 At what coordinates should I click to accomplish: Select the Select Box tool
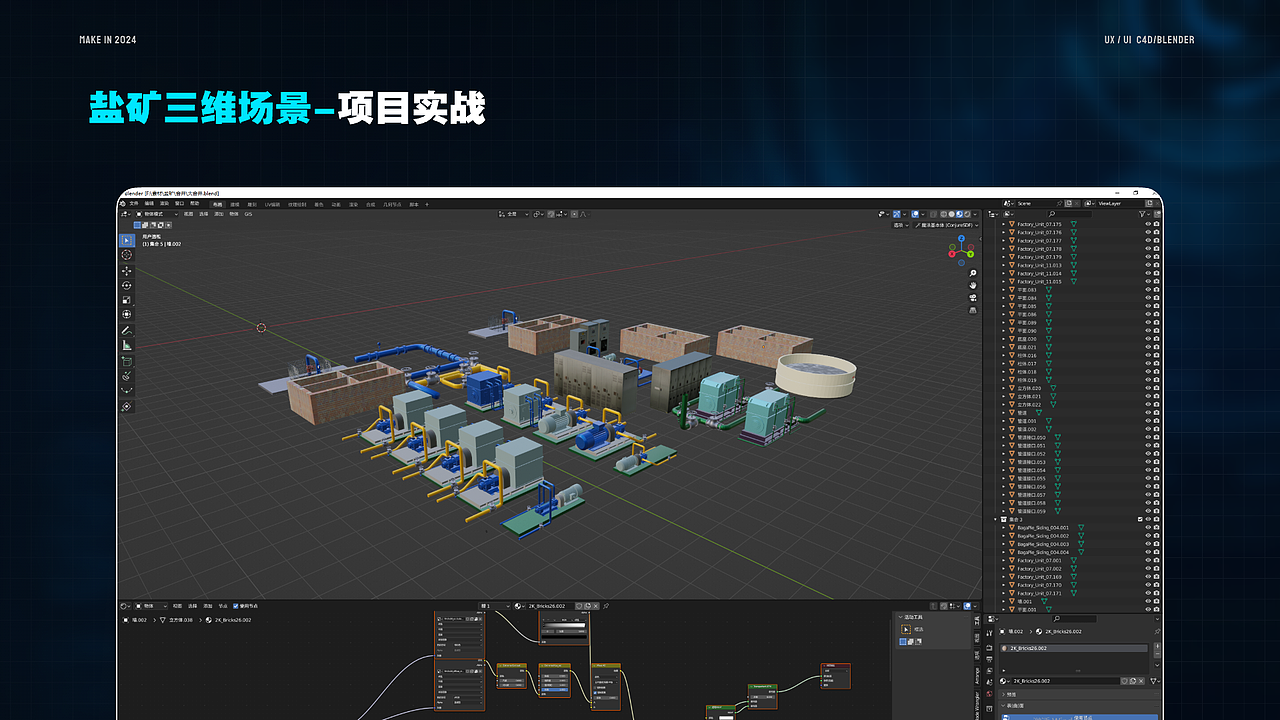(x=127, y=240)
